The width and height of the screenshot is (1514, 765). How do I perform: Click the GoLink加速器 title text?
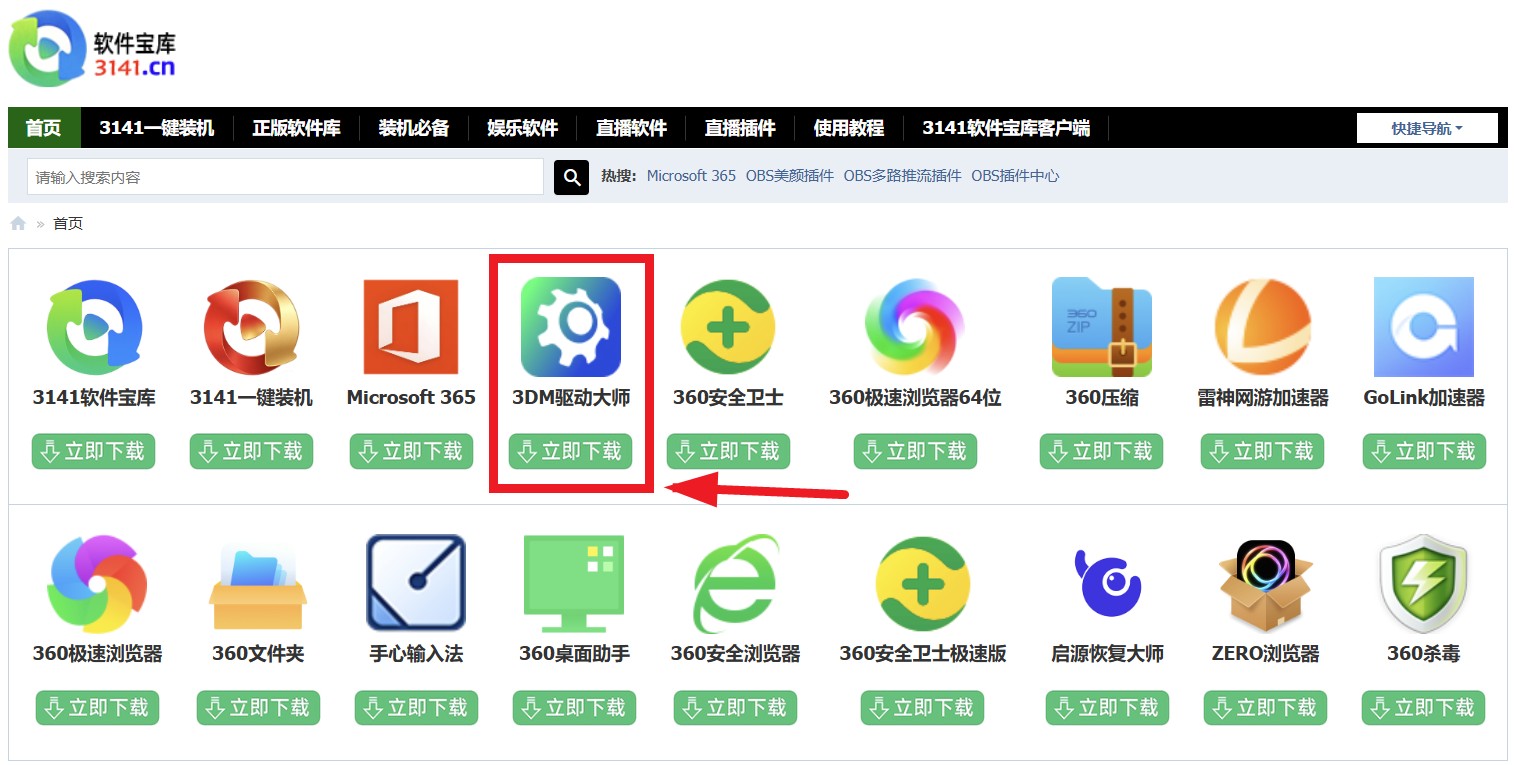[1424, 398]
